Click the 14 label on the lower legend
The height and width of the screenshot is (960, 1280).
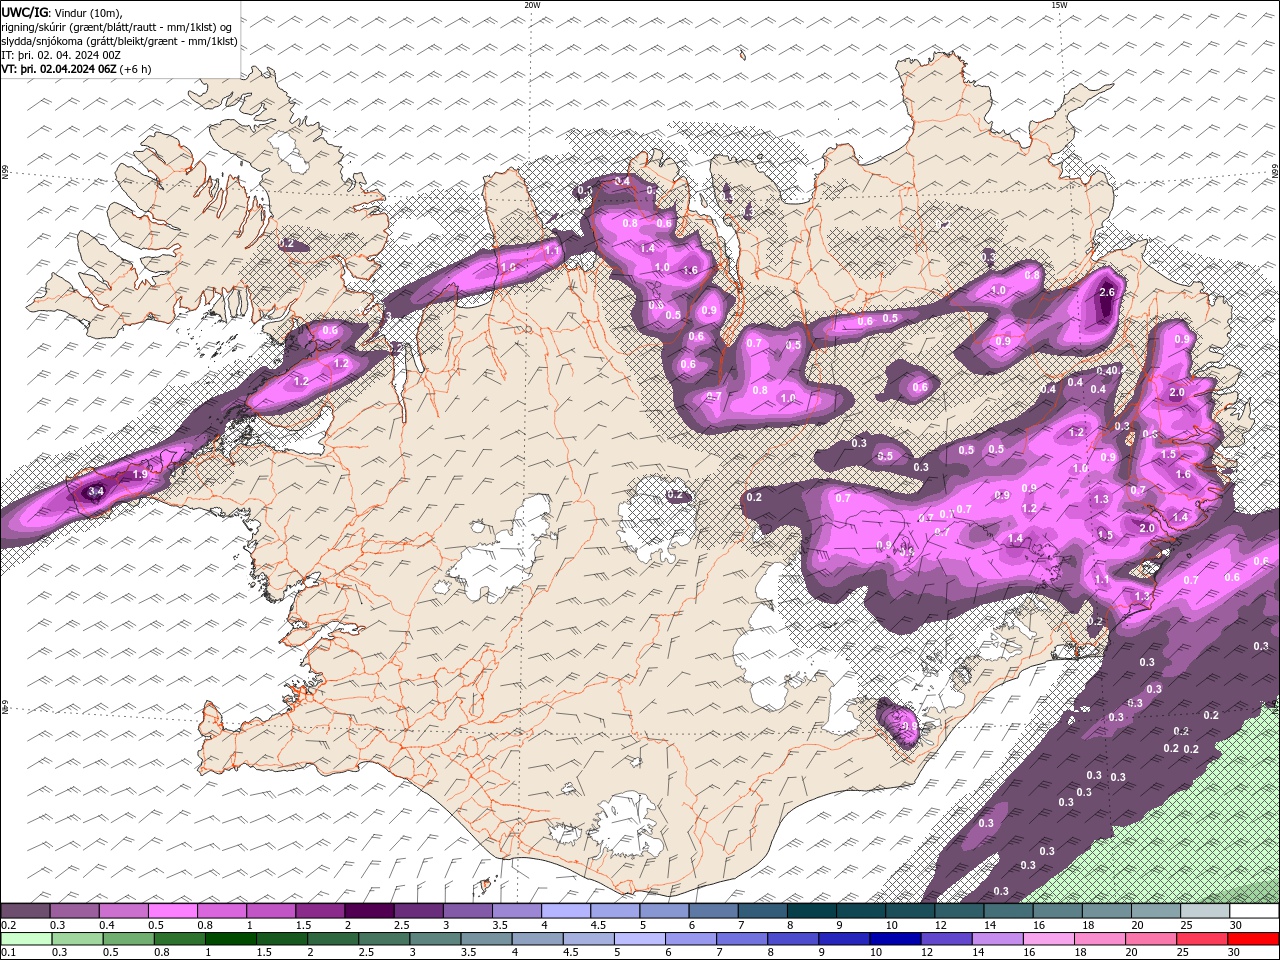point(977,953)
